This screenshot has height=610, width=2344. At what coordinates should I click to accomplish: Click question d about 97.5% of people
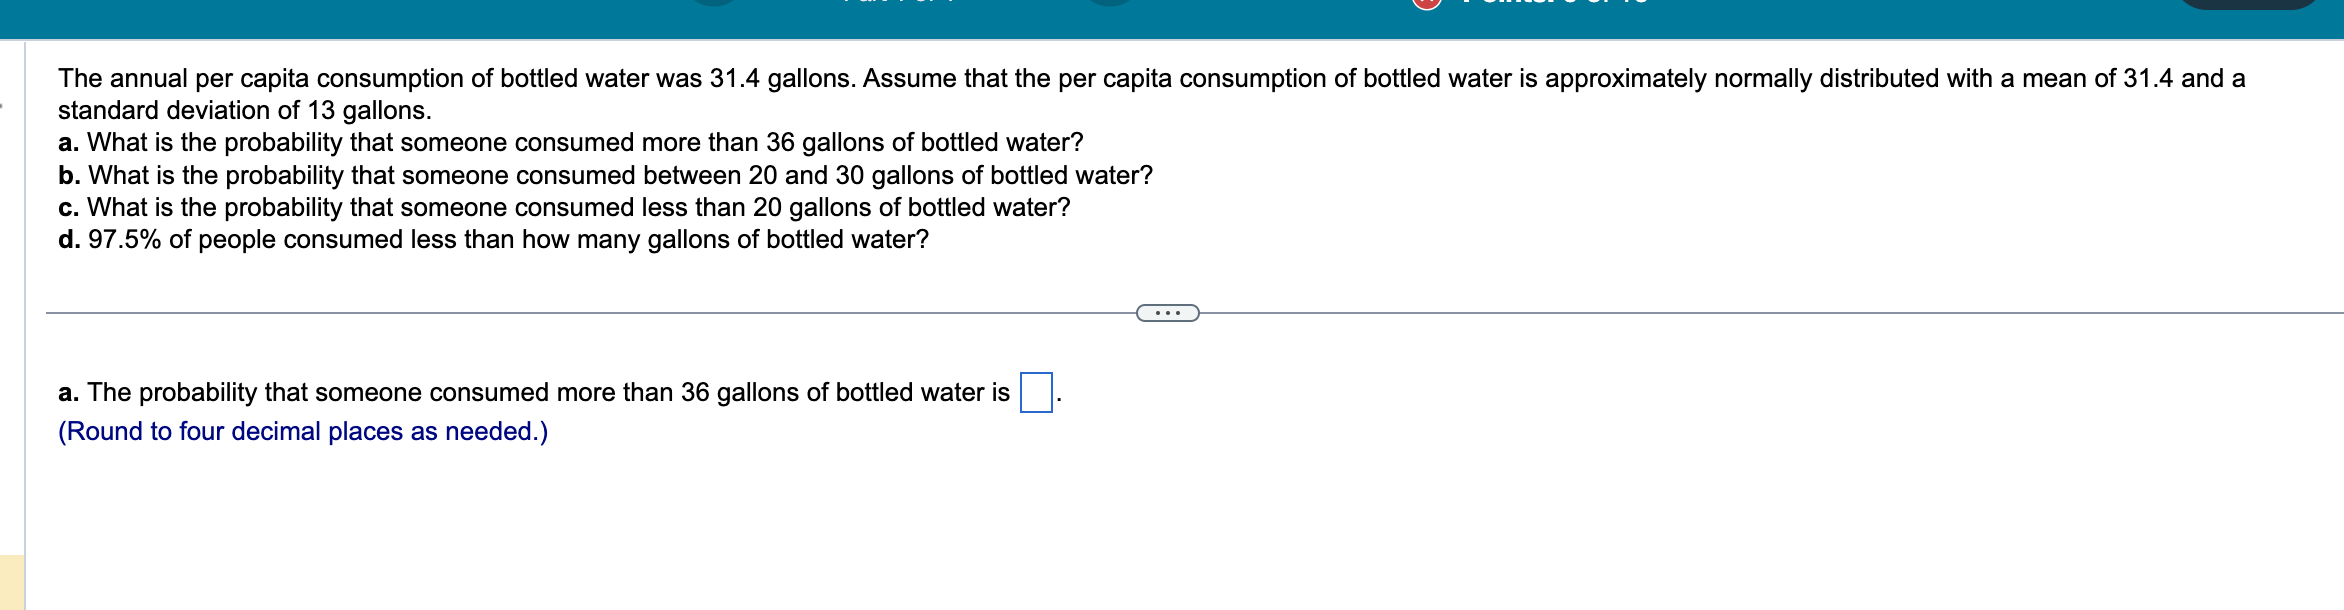493,240
